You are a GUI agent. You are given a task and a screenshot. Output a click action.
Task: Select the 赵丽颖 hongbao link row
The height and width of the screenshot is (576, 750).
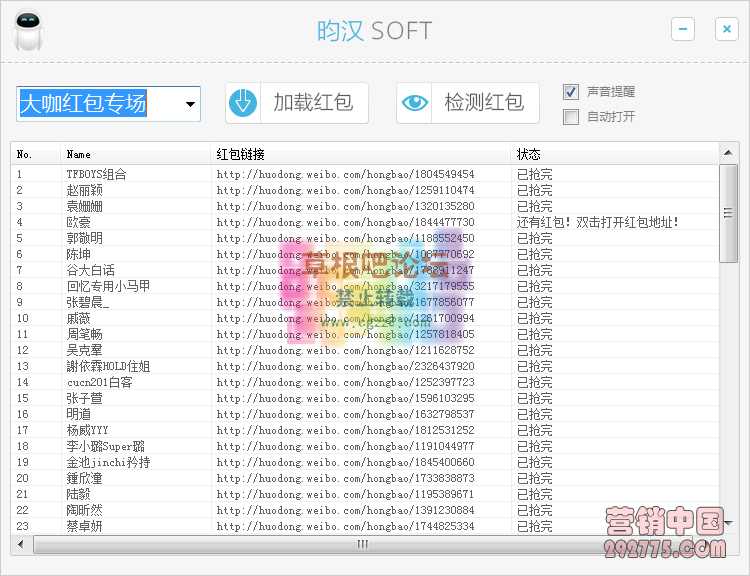point(345,190)
